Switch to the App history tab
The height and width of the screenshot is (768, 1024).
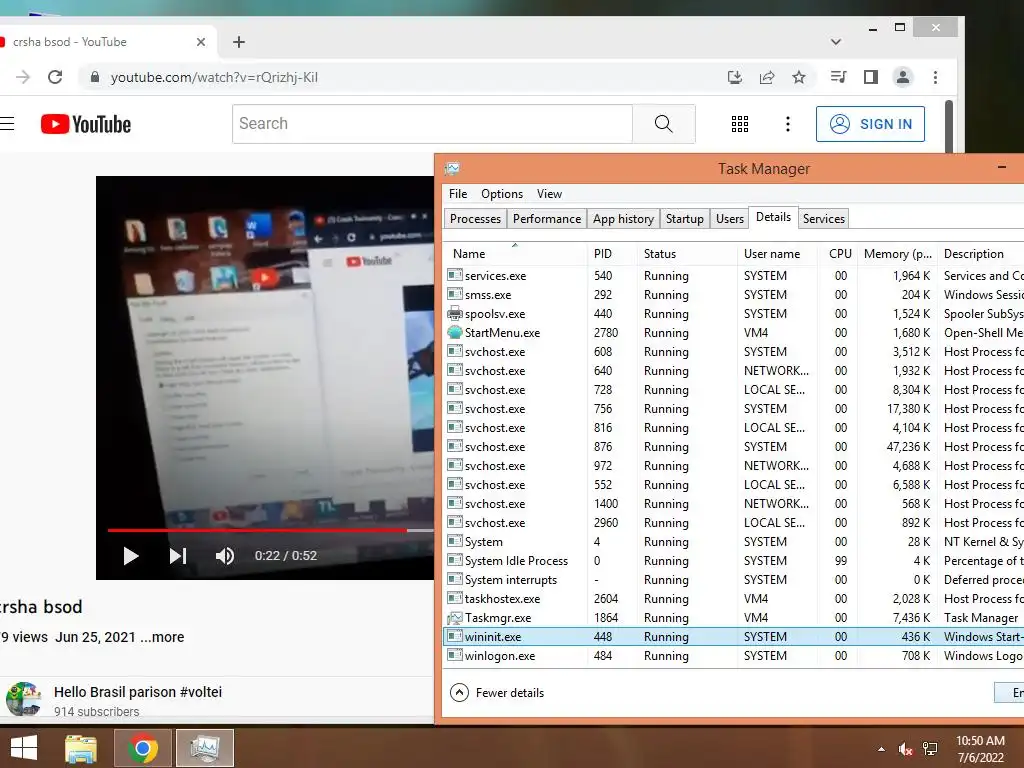[x=623, y=219]
